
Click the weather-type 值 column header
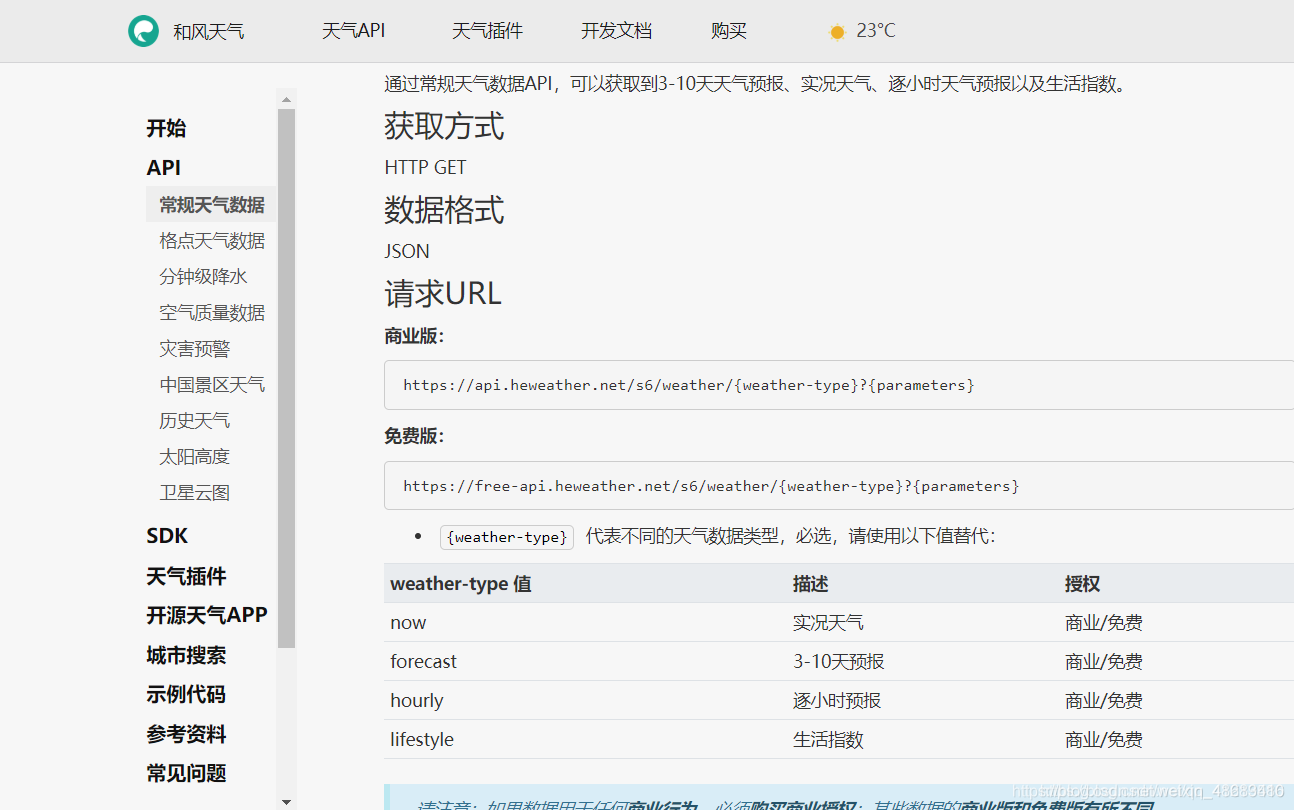point(461,584)
